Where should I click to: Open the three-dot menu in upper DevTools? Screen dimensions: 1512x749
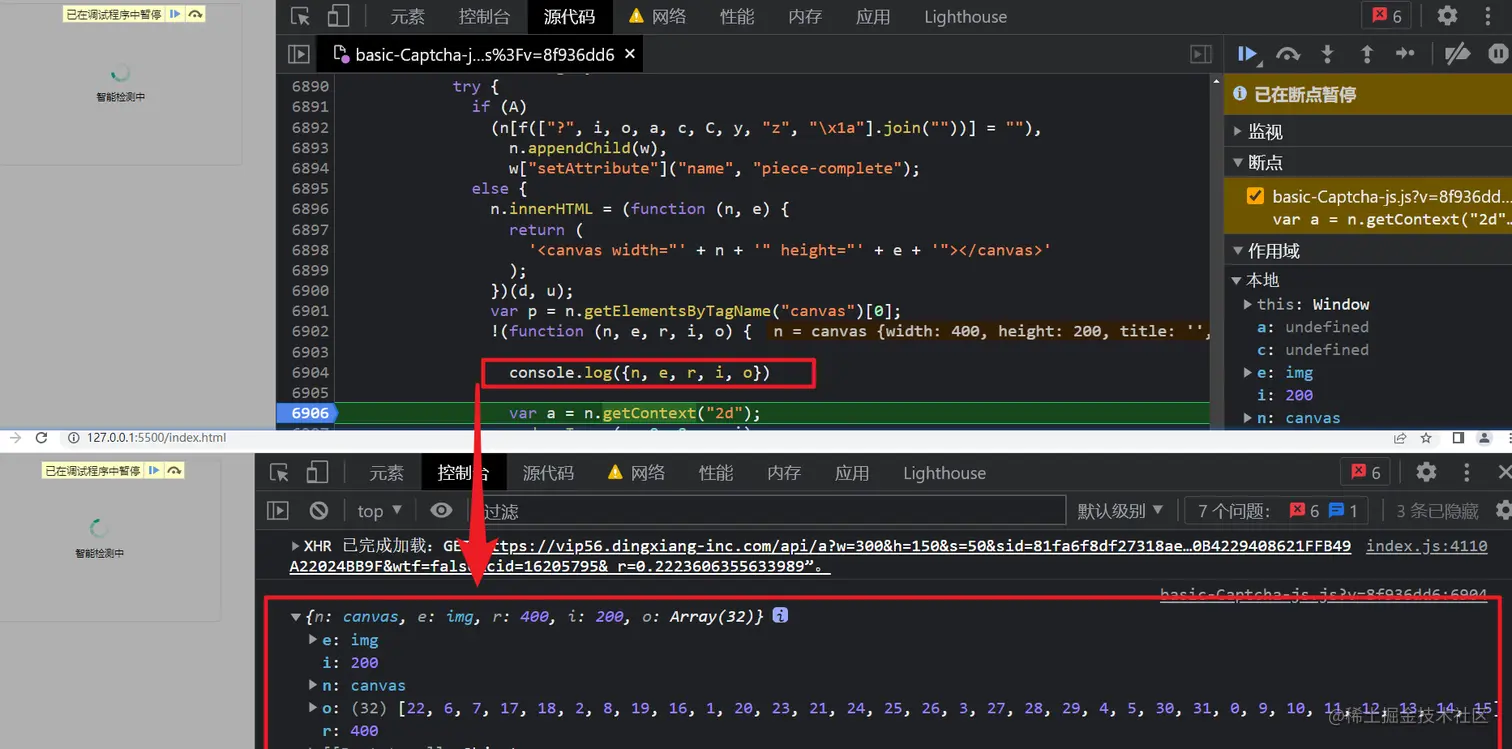1488,16
